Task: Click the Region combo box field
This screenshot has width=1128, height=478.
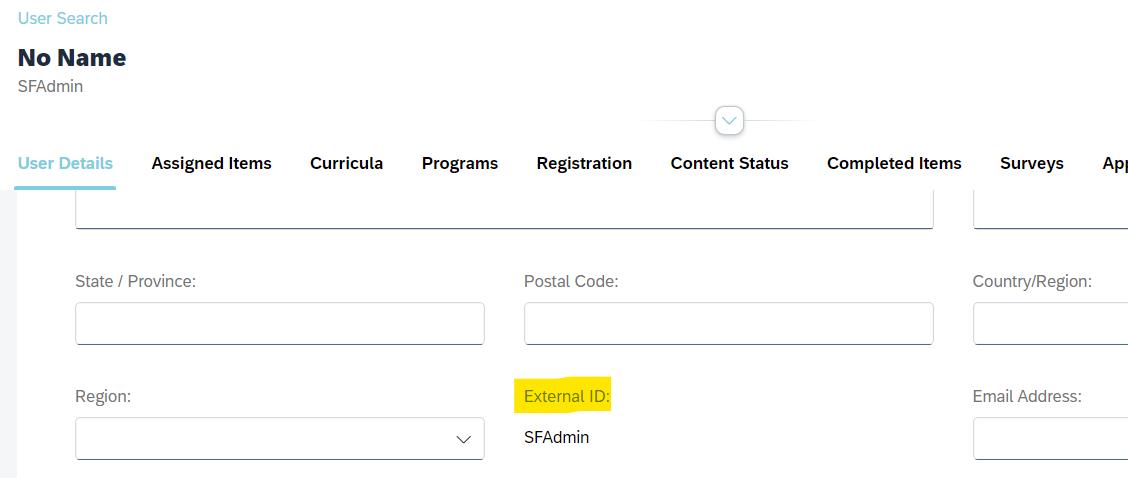Action: pyautogui.click(x=280, y=438)
